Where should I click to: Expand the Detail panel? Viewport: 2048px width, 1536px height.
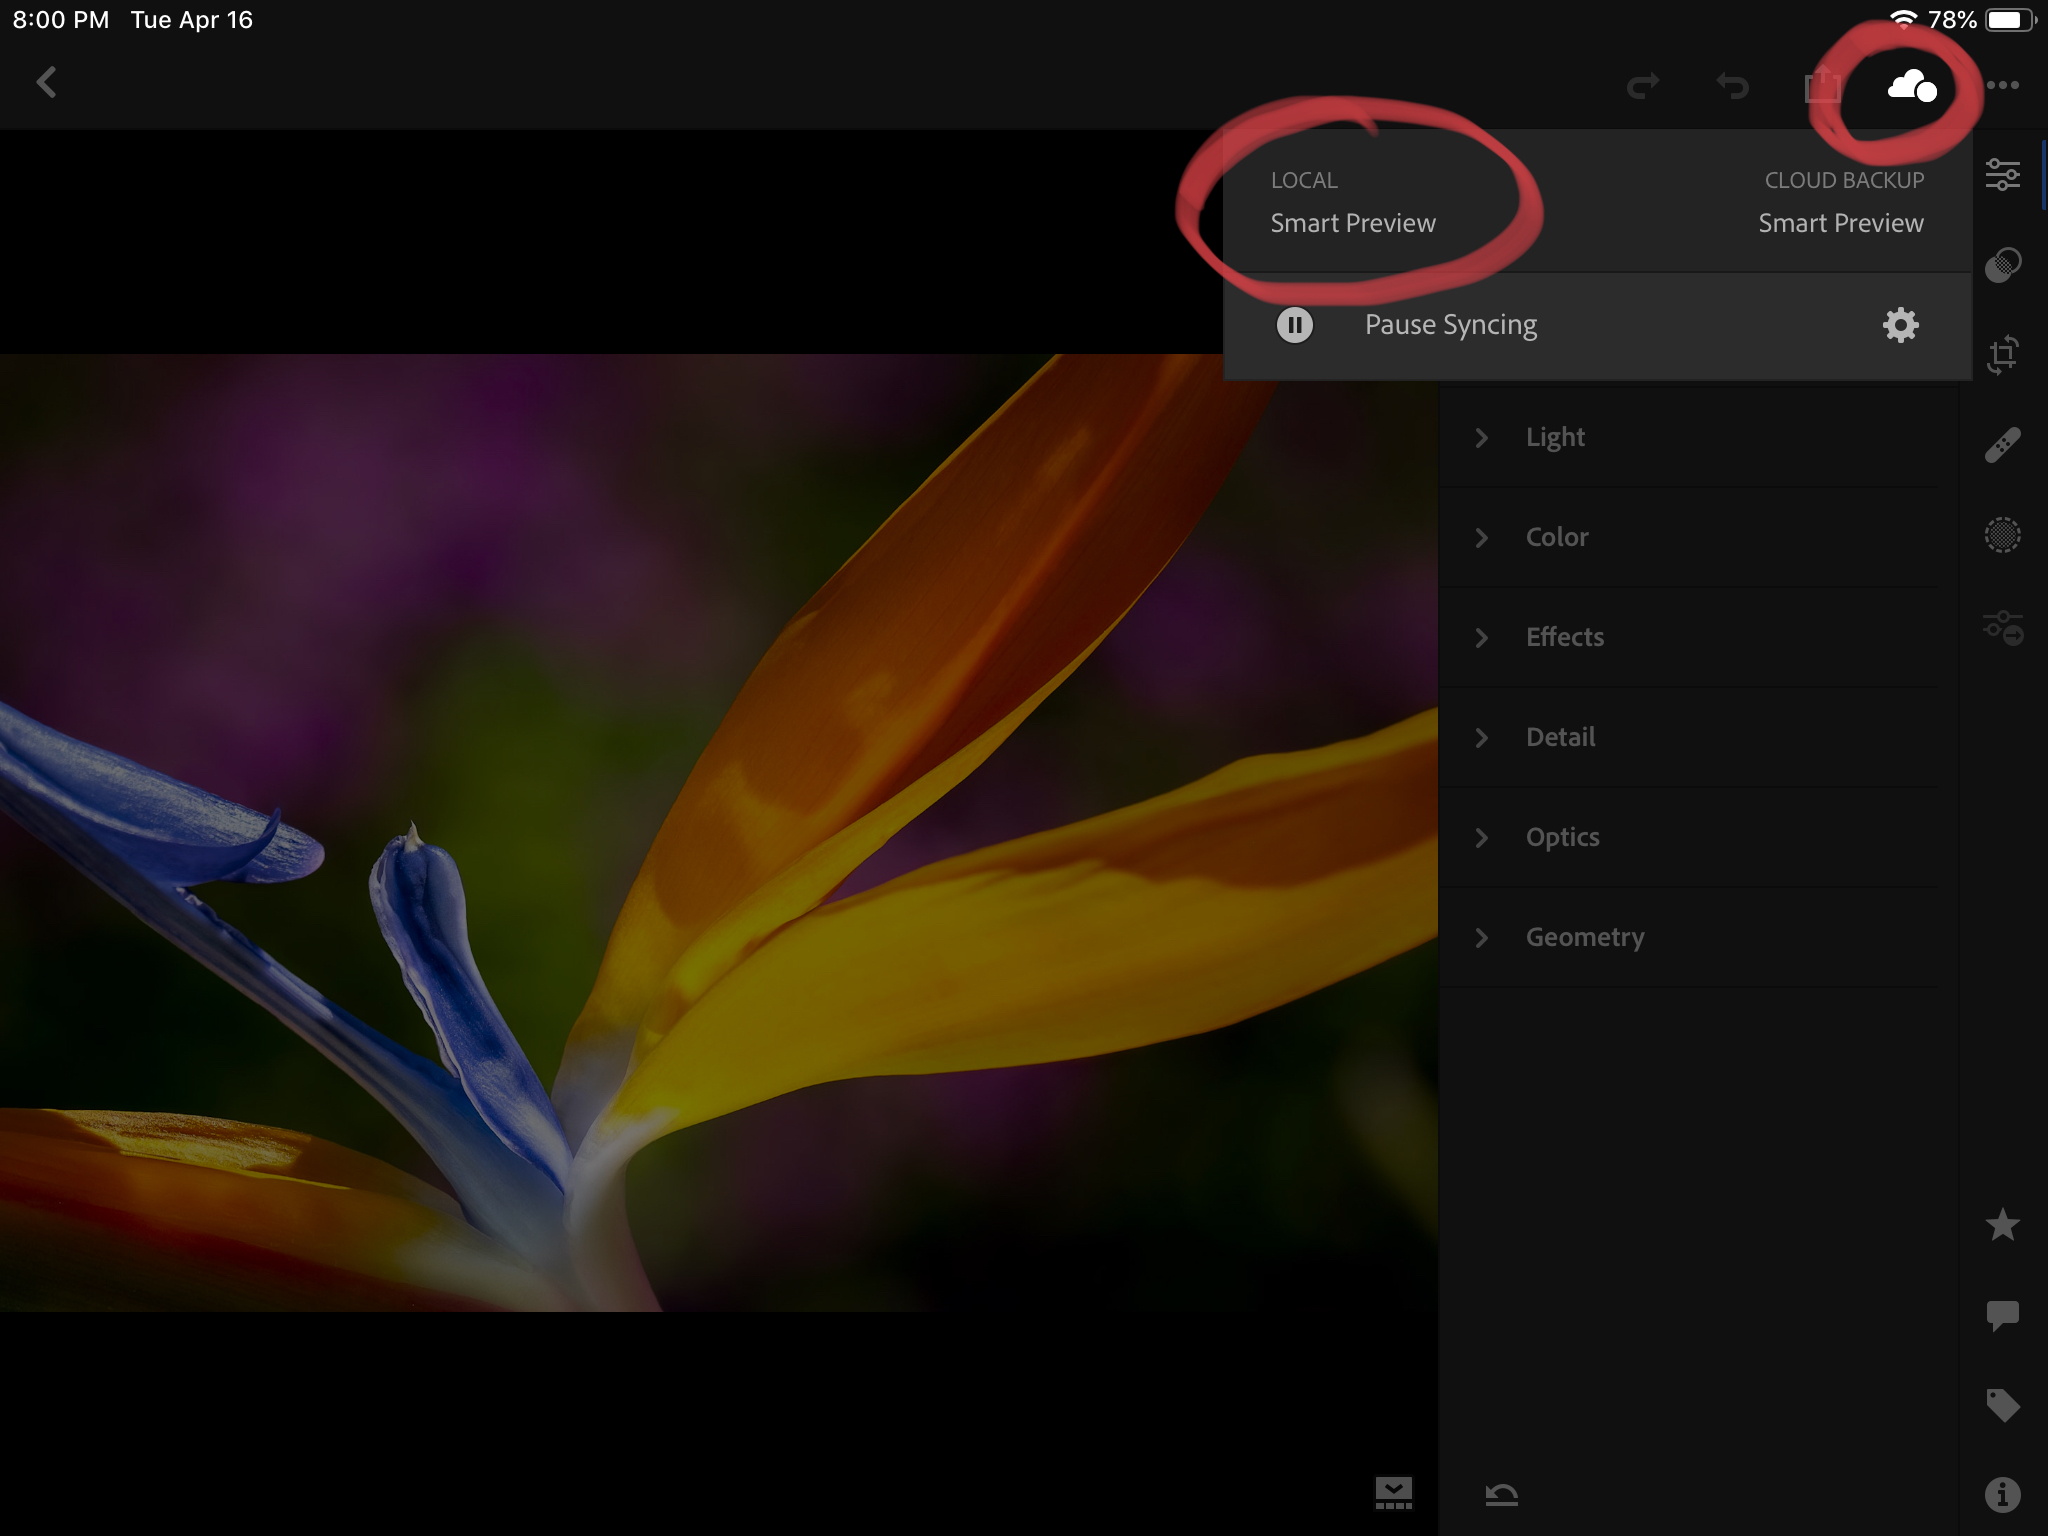pyautogui.click(x=1688, y=737)
